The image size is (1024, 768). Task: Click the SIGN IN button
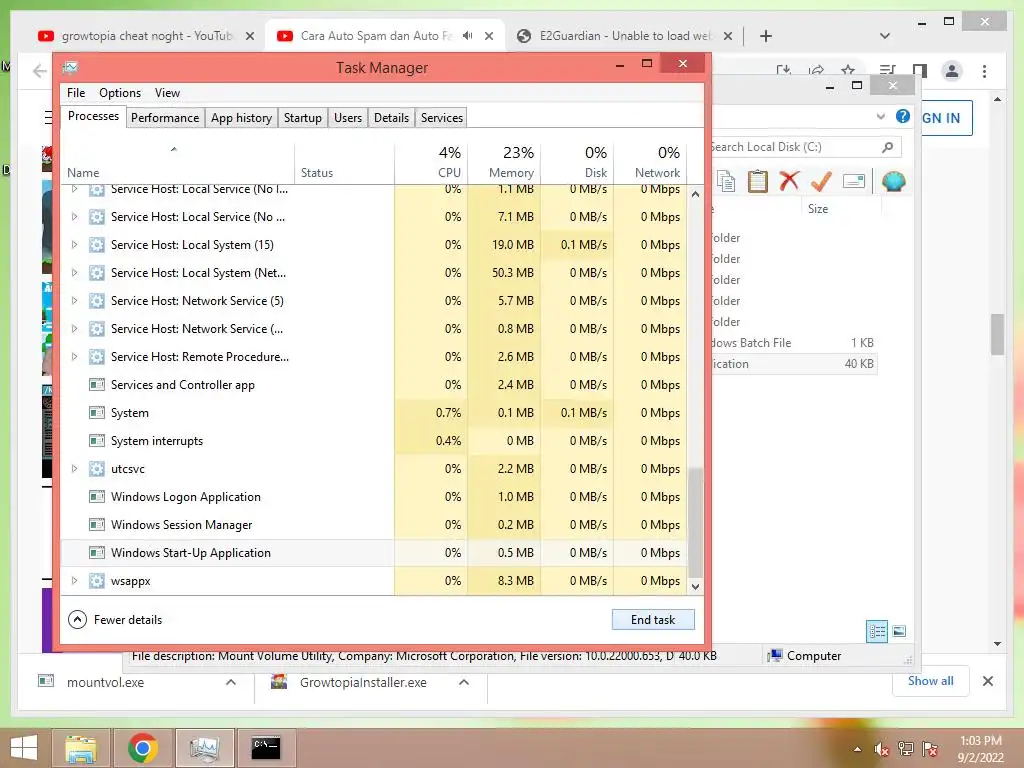pyautogui.click(x=946, y=118)
